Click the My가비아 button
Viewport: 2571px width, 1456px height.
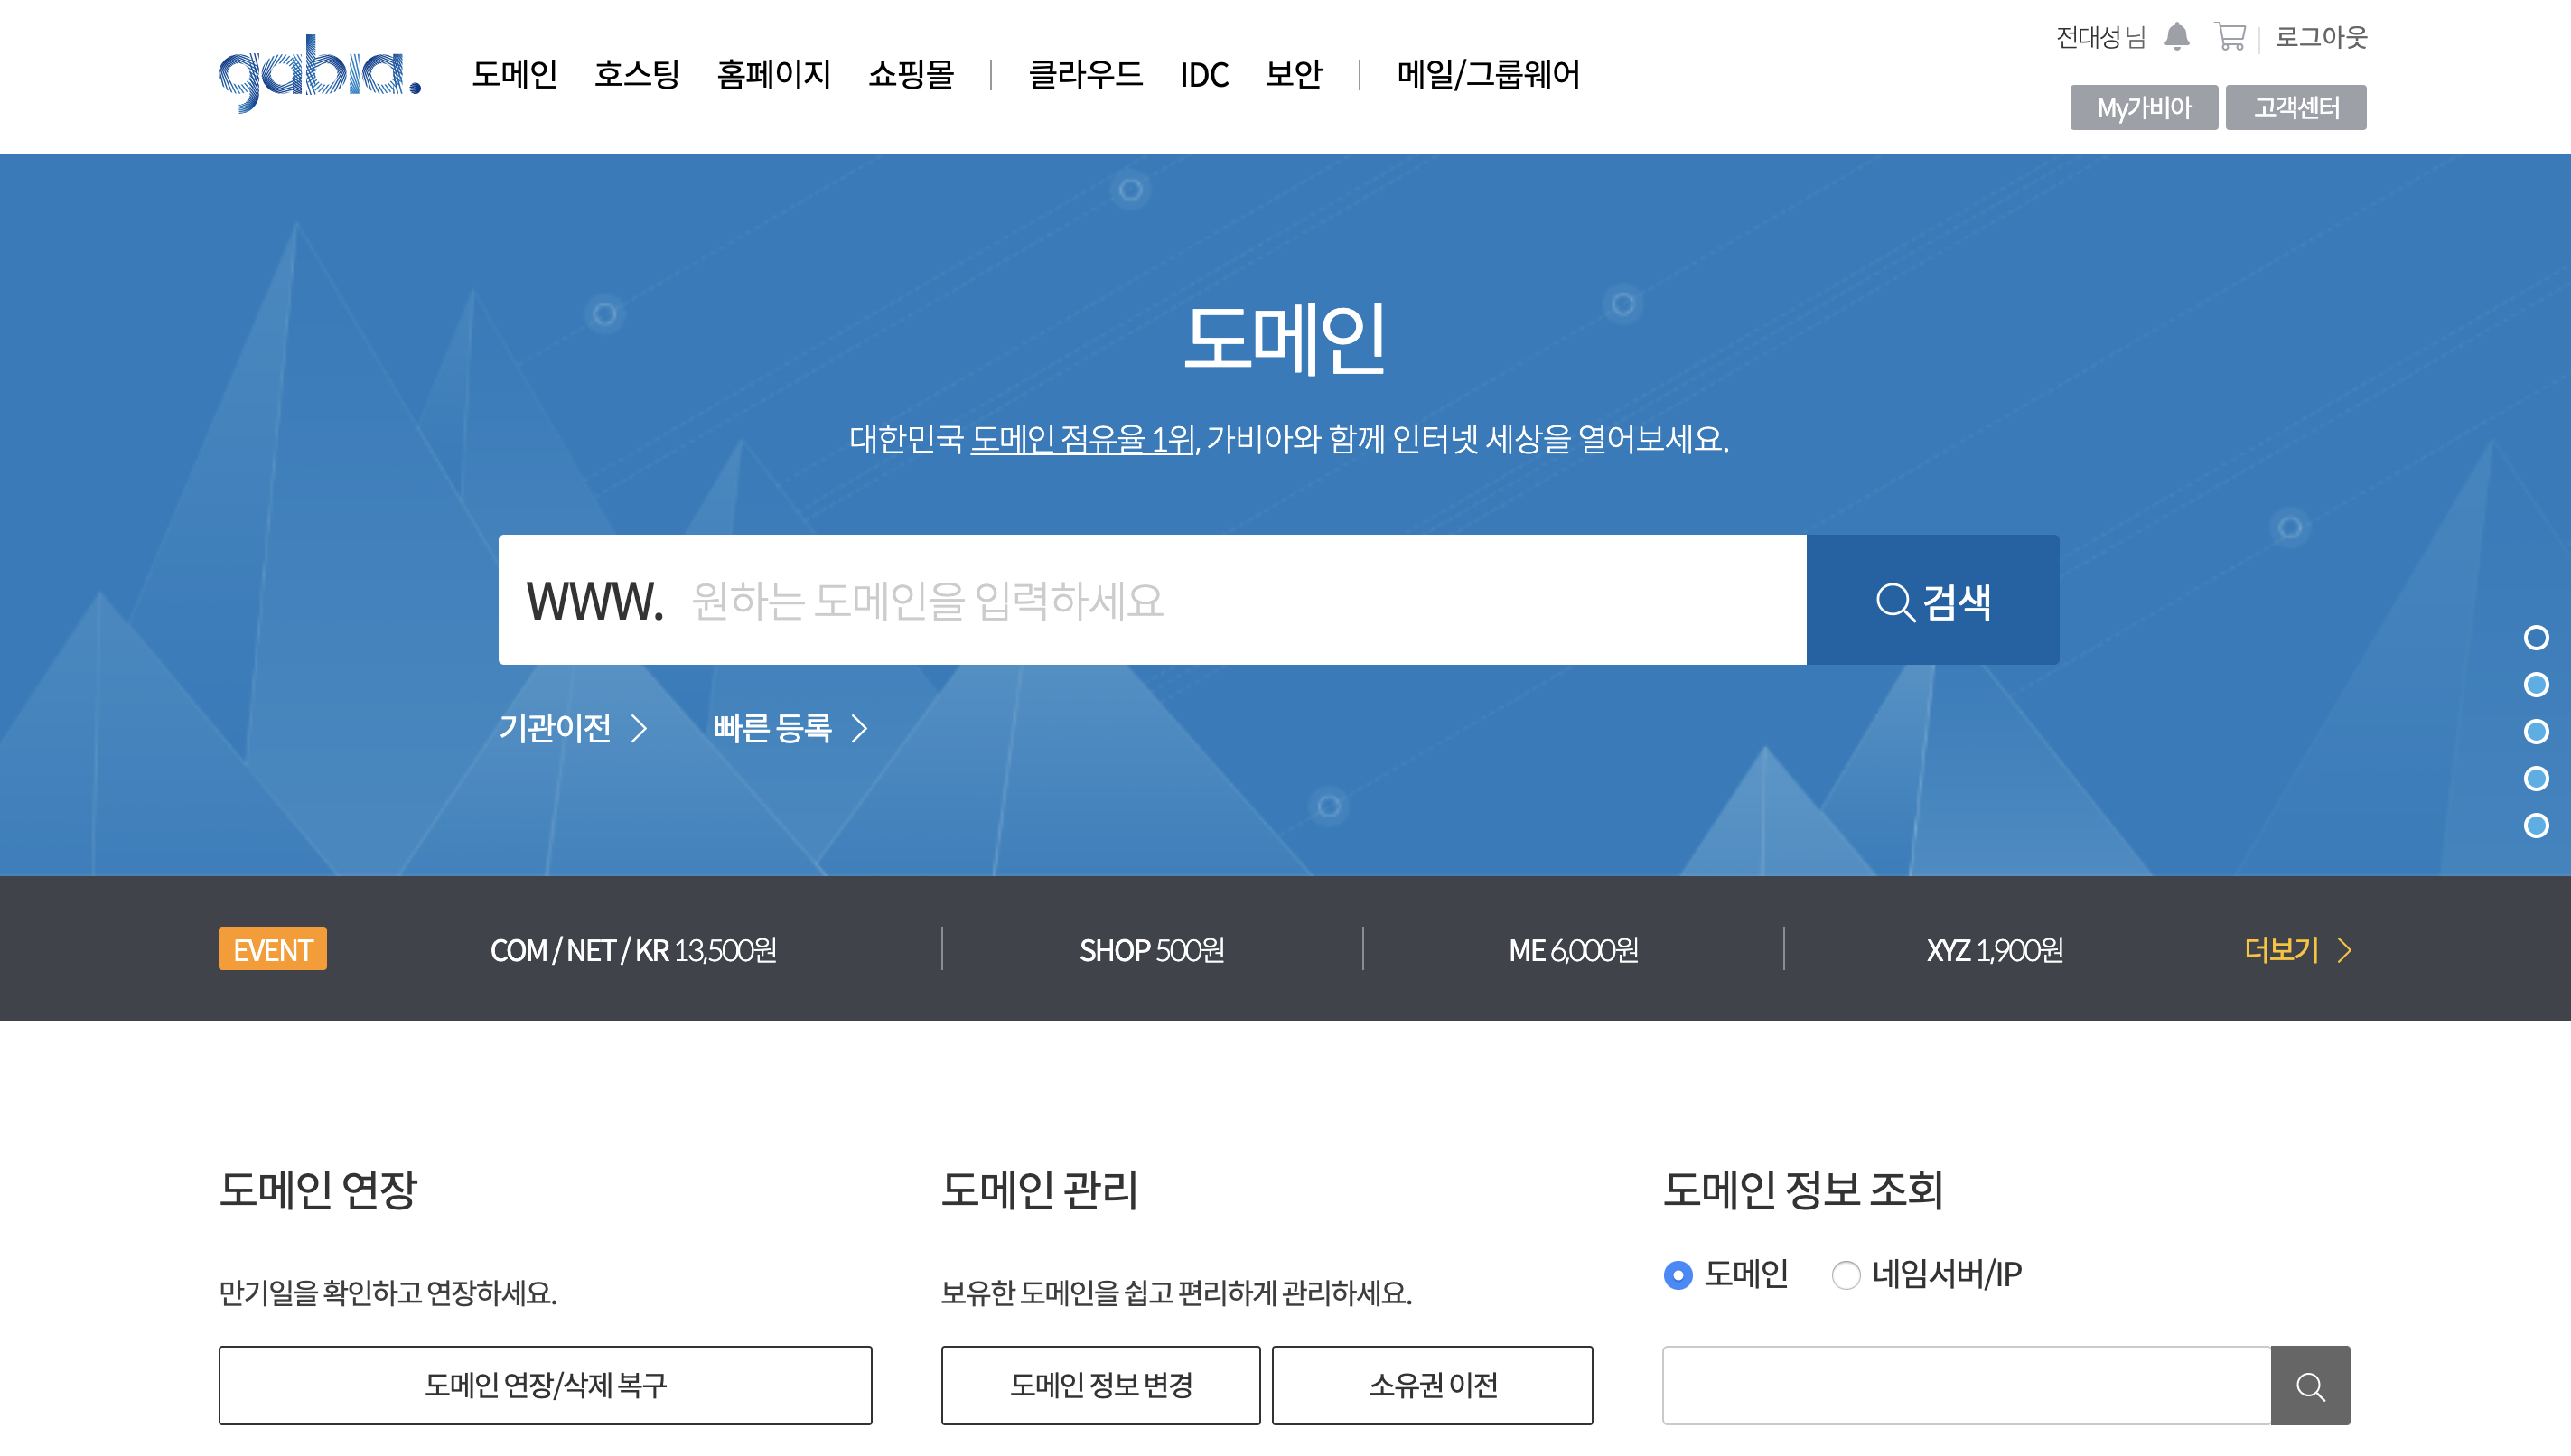[2143, 107]
